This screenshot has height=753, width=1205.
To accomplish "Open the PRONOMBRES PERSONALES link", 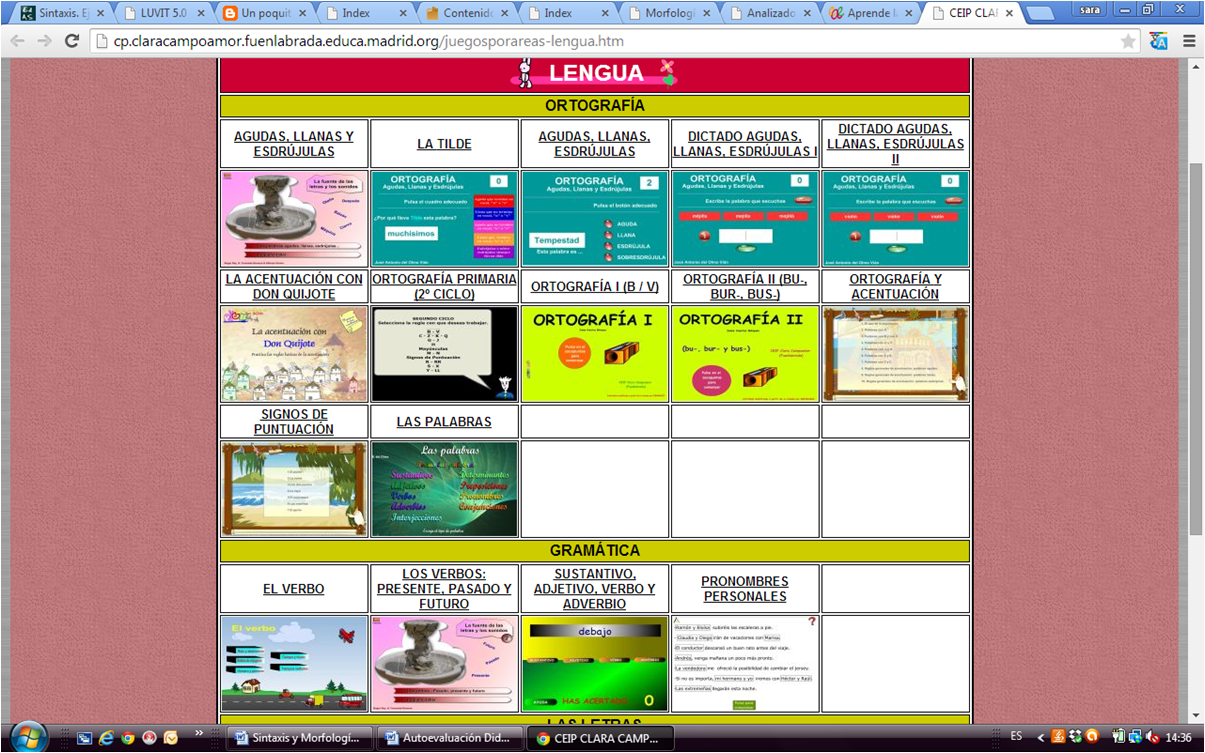I will tap(745, 589).
